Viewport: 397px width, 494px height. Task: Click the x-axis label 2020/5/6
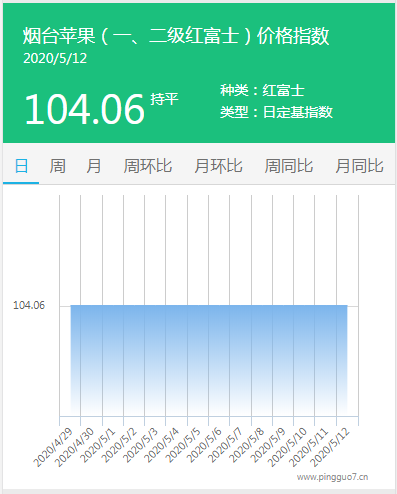coord(204,445)
